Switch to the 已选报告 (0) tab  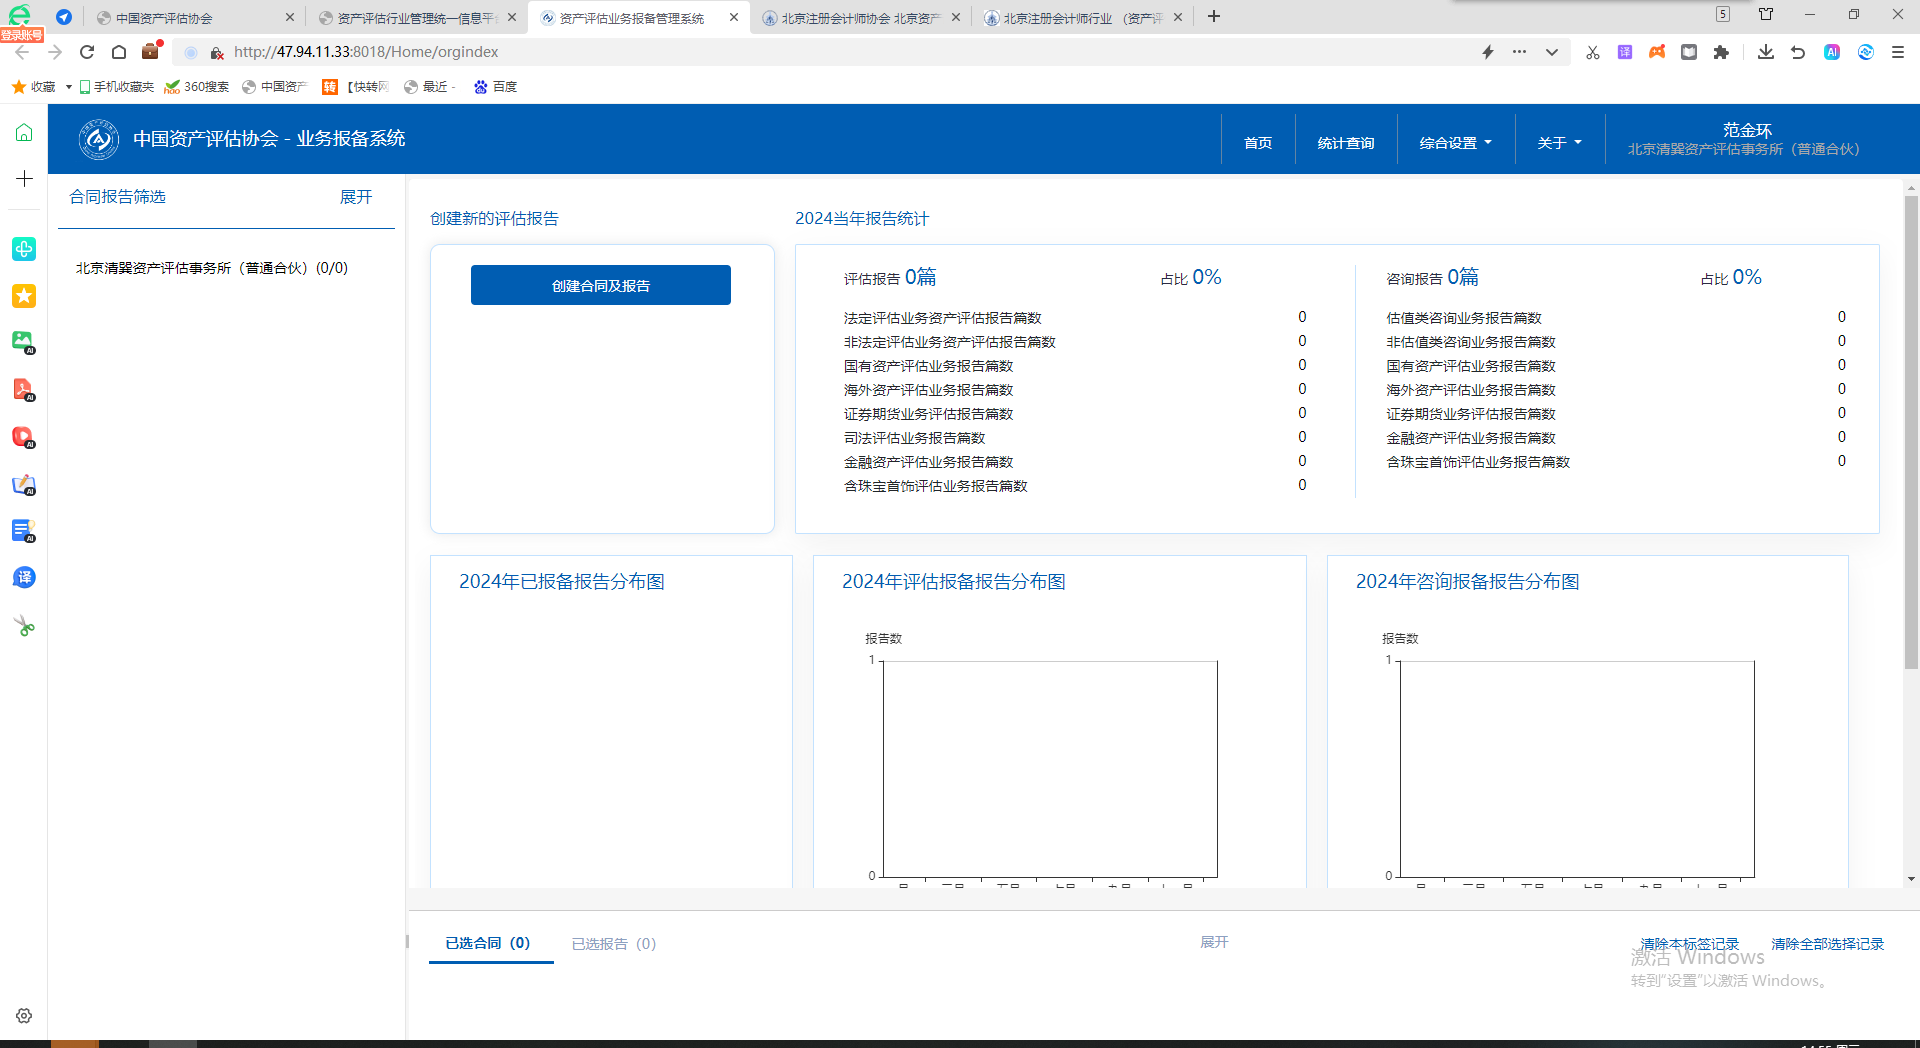(613, 943)
